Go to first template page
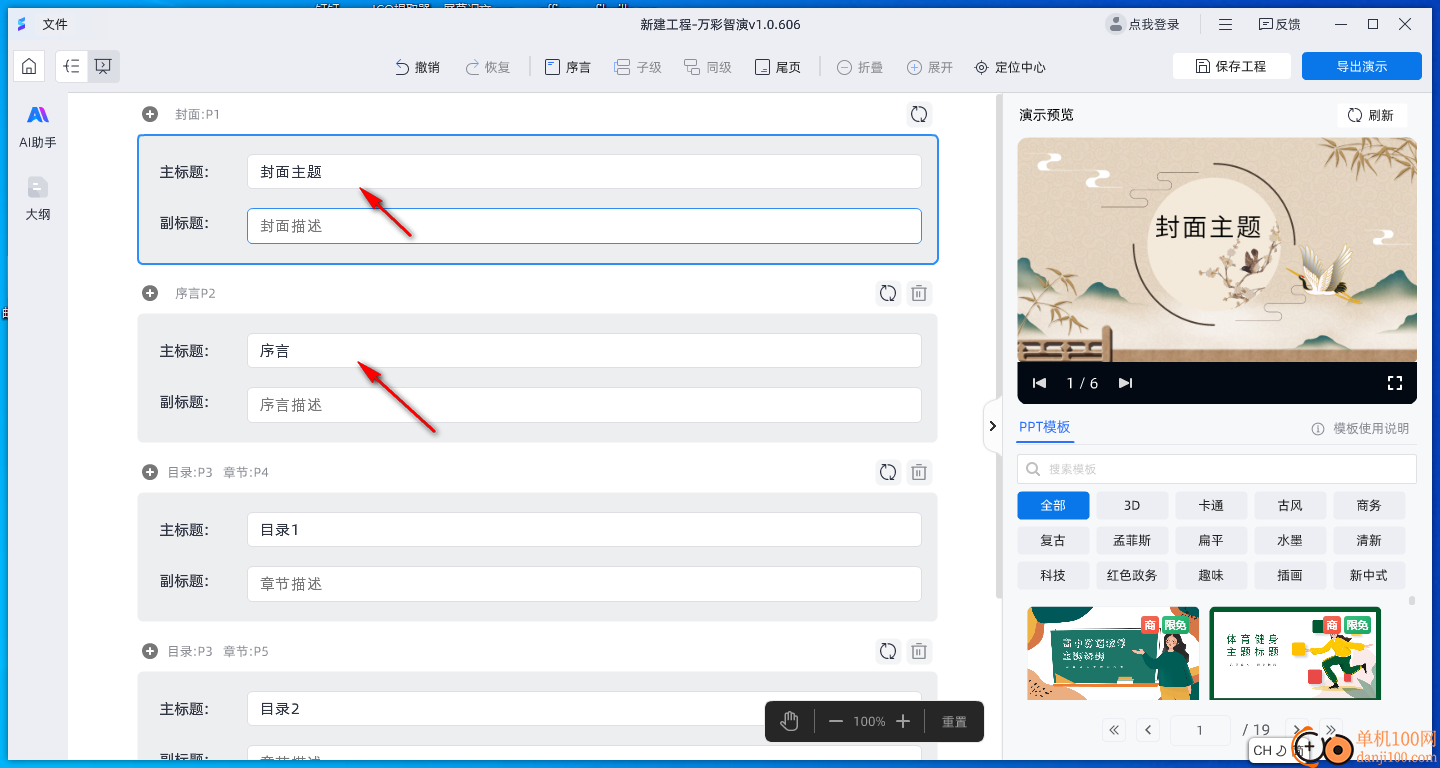1440x768 pixels. pos(1116,730)
